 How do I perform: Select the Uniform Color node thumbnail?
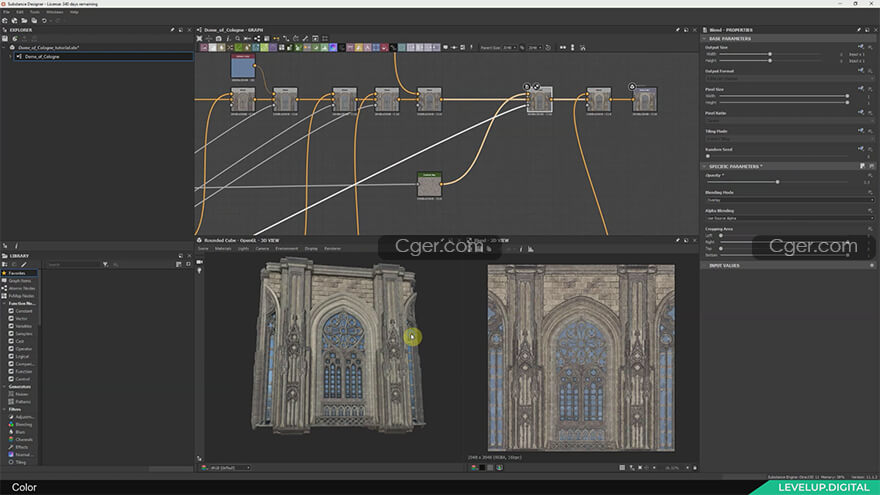point(243,67)
